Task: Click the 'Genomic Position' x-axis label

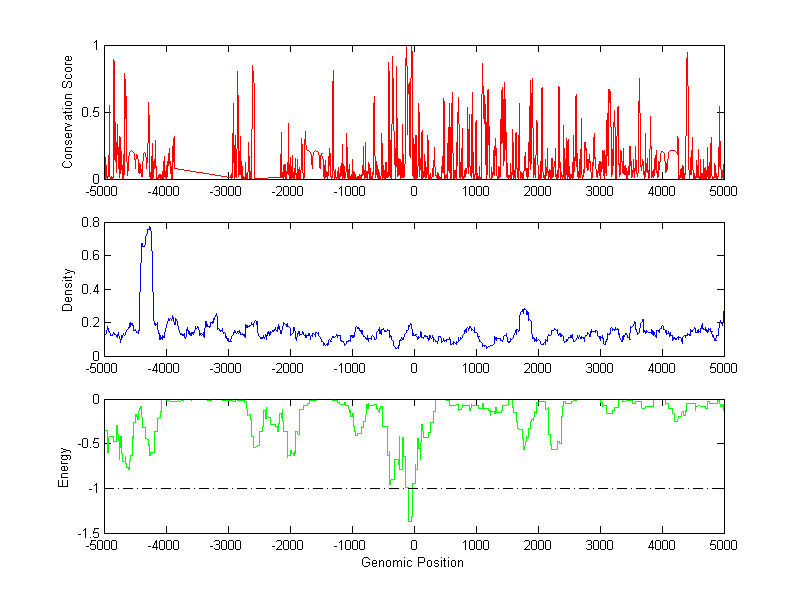Action: click(413, 562)
